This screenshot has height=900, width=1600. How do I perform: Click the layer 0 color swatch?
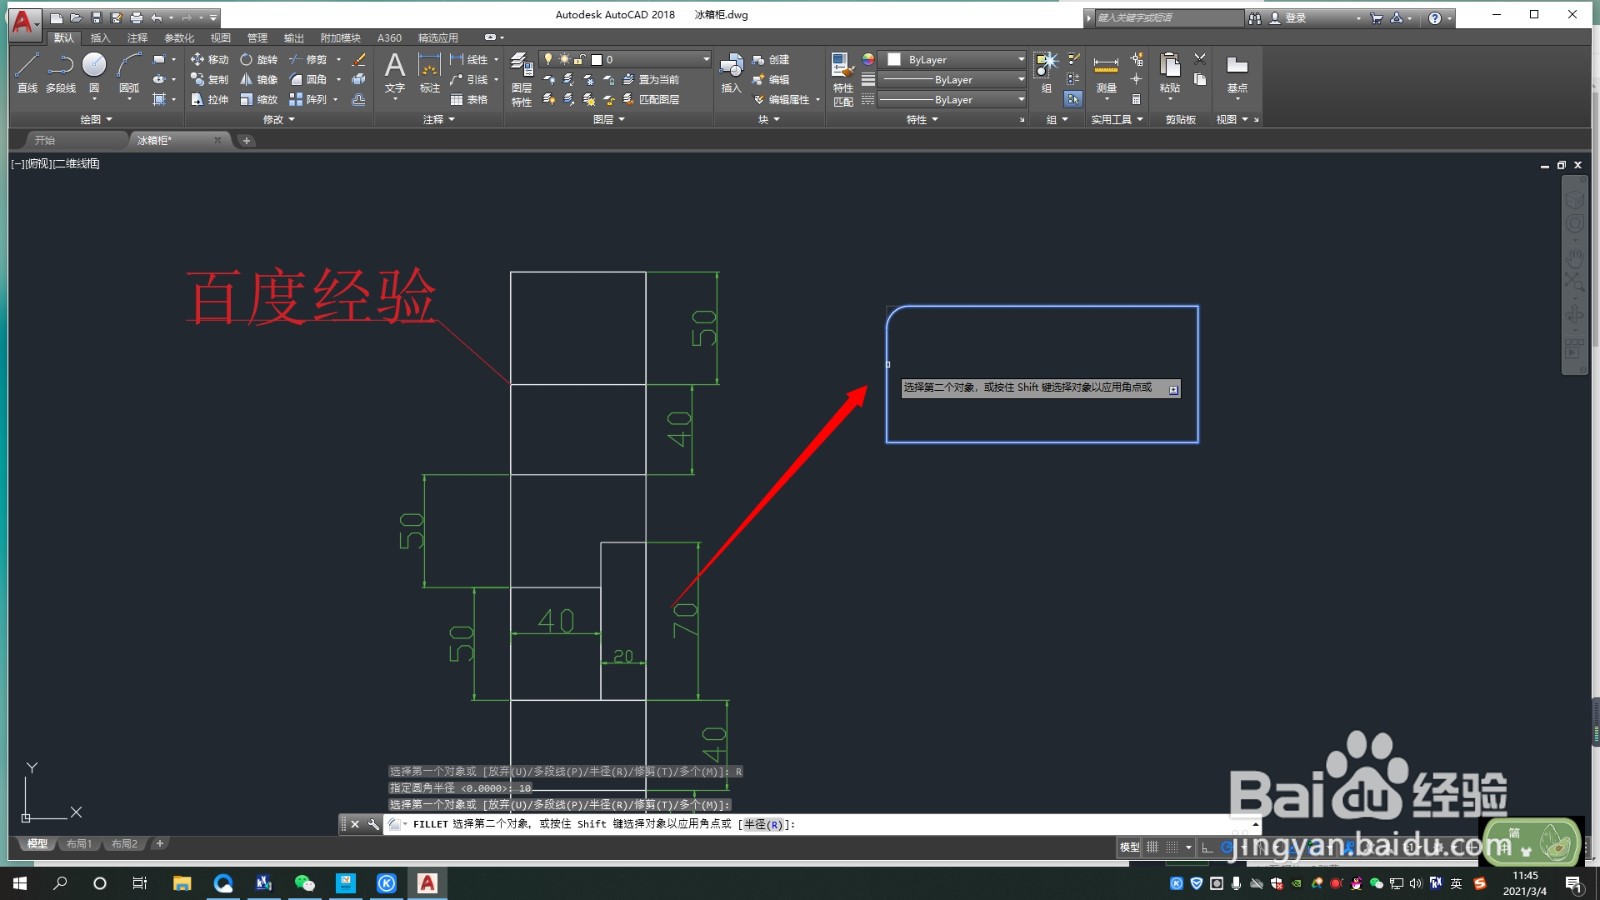597,60
